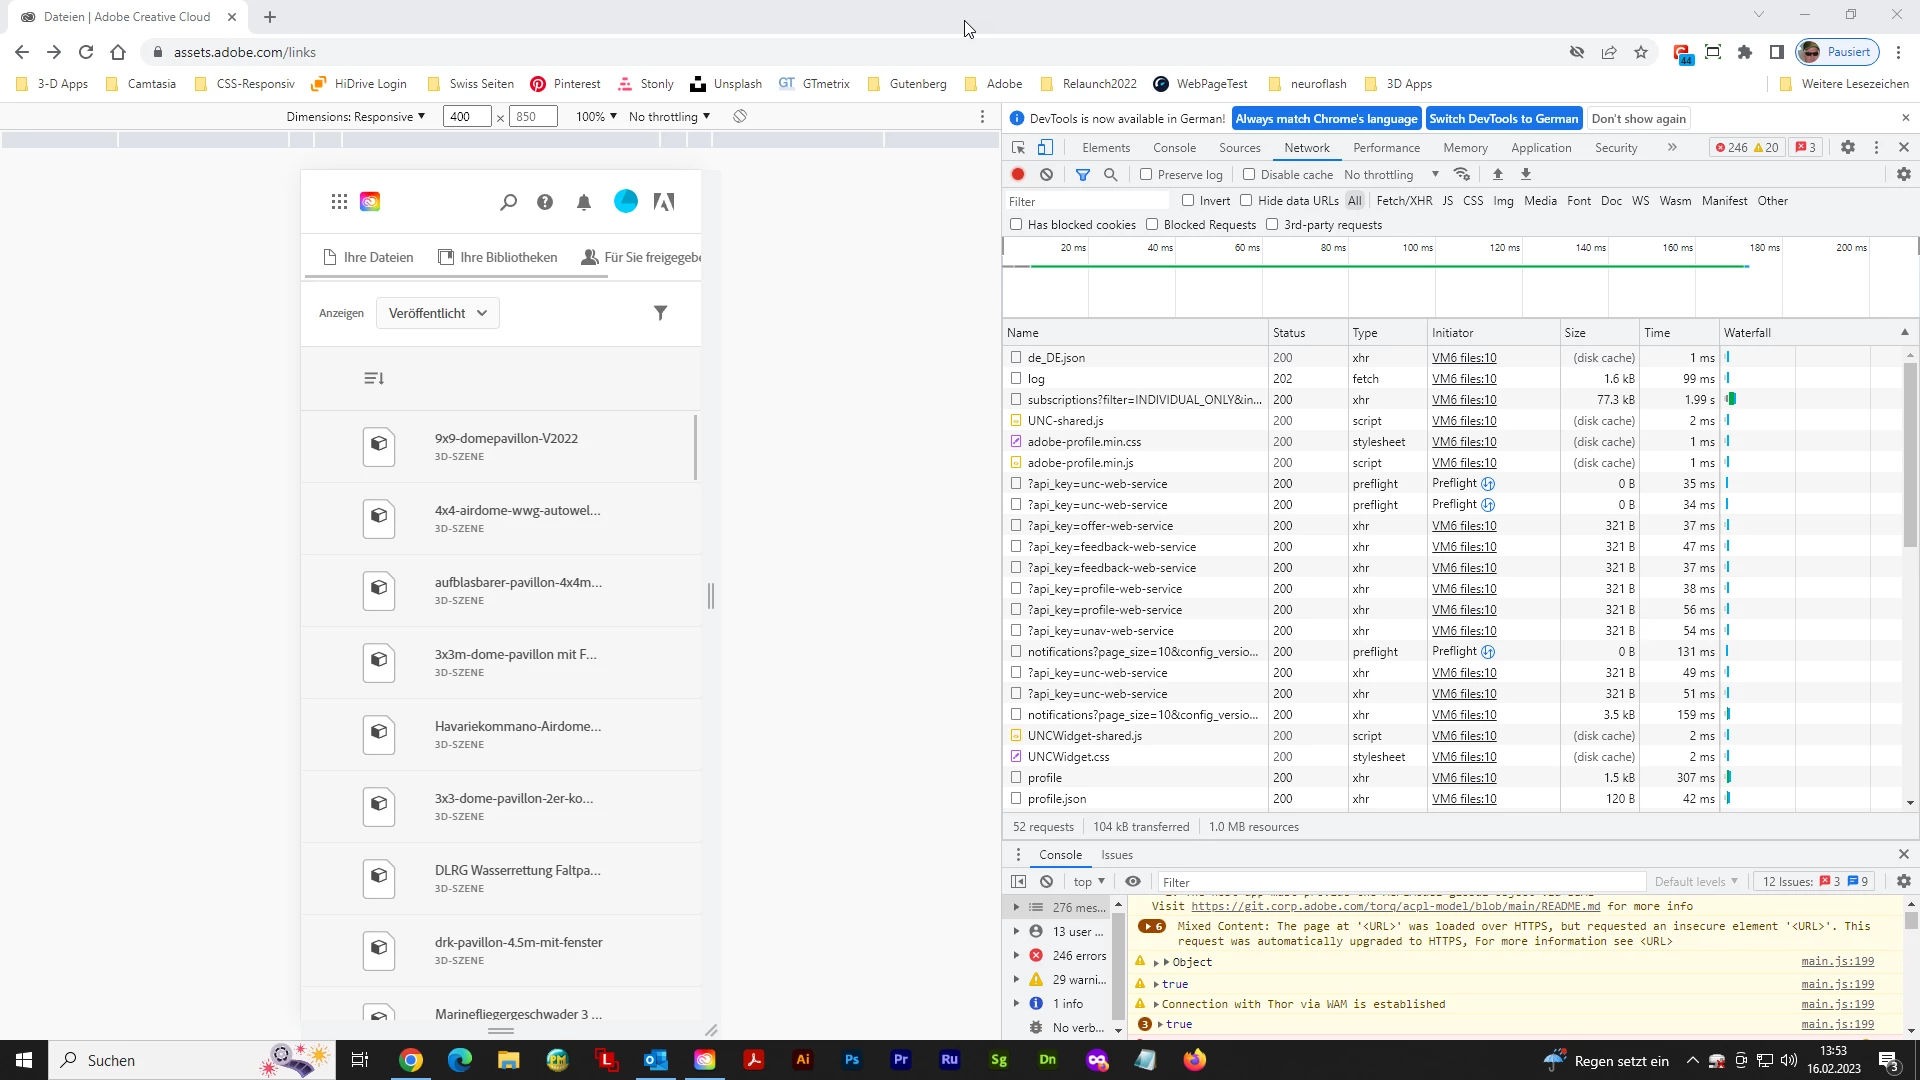Open Photoshop from the Windows taskbar

coord(852,1060)
